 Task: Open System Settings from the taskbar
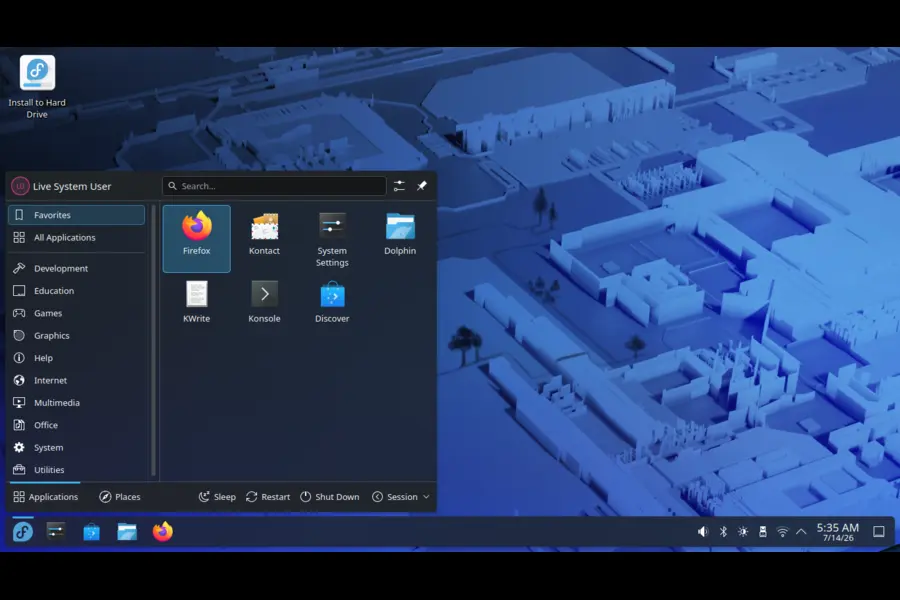coord(56,532)
